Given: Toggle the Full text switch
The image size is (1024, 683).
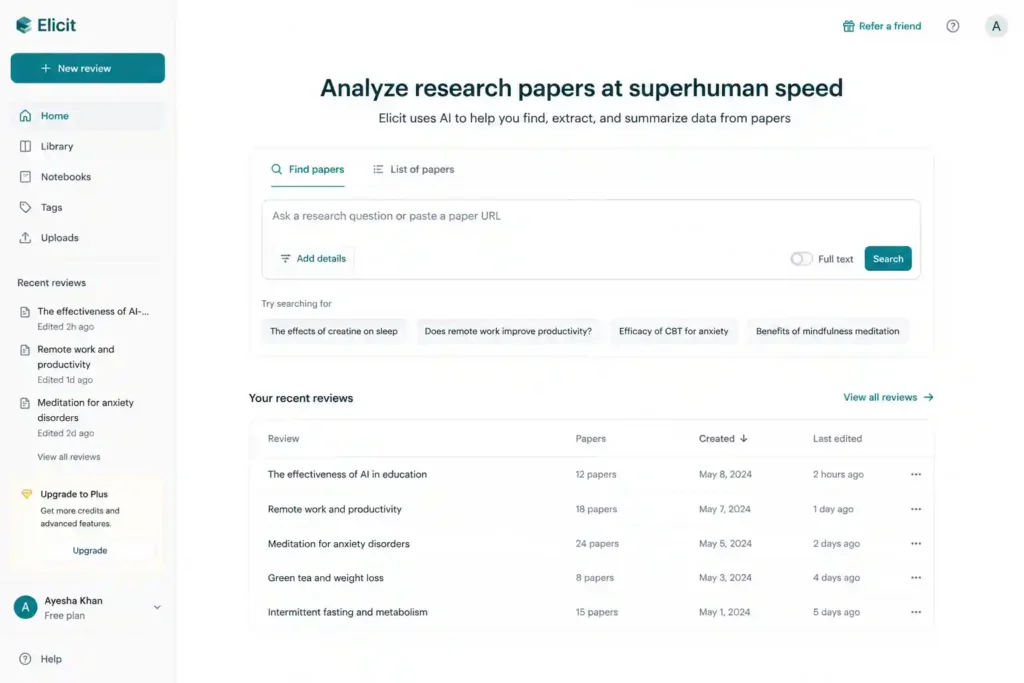Looking at the screenshot, I should click(x=801, y=259).
